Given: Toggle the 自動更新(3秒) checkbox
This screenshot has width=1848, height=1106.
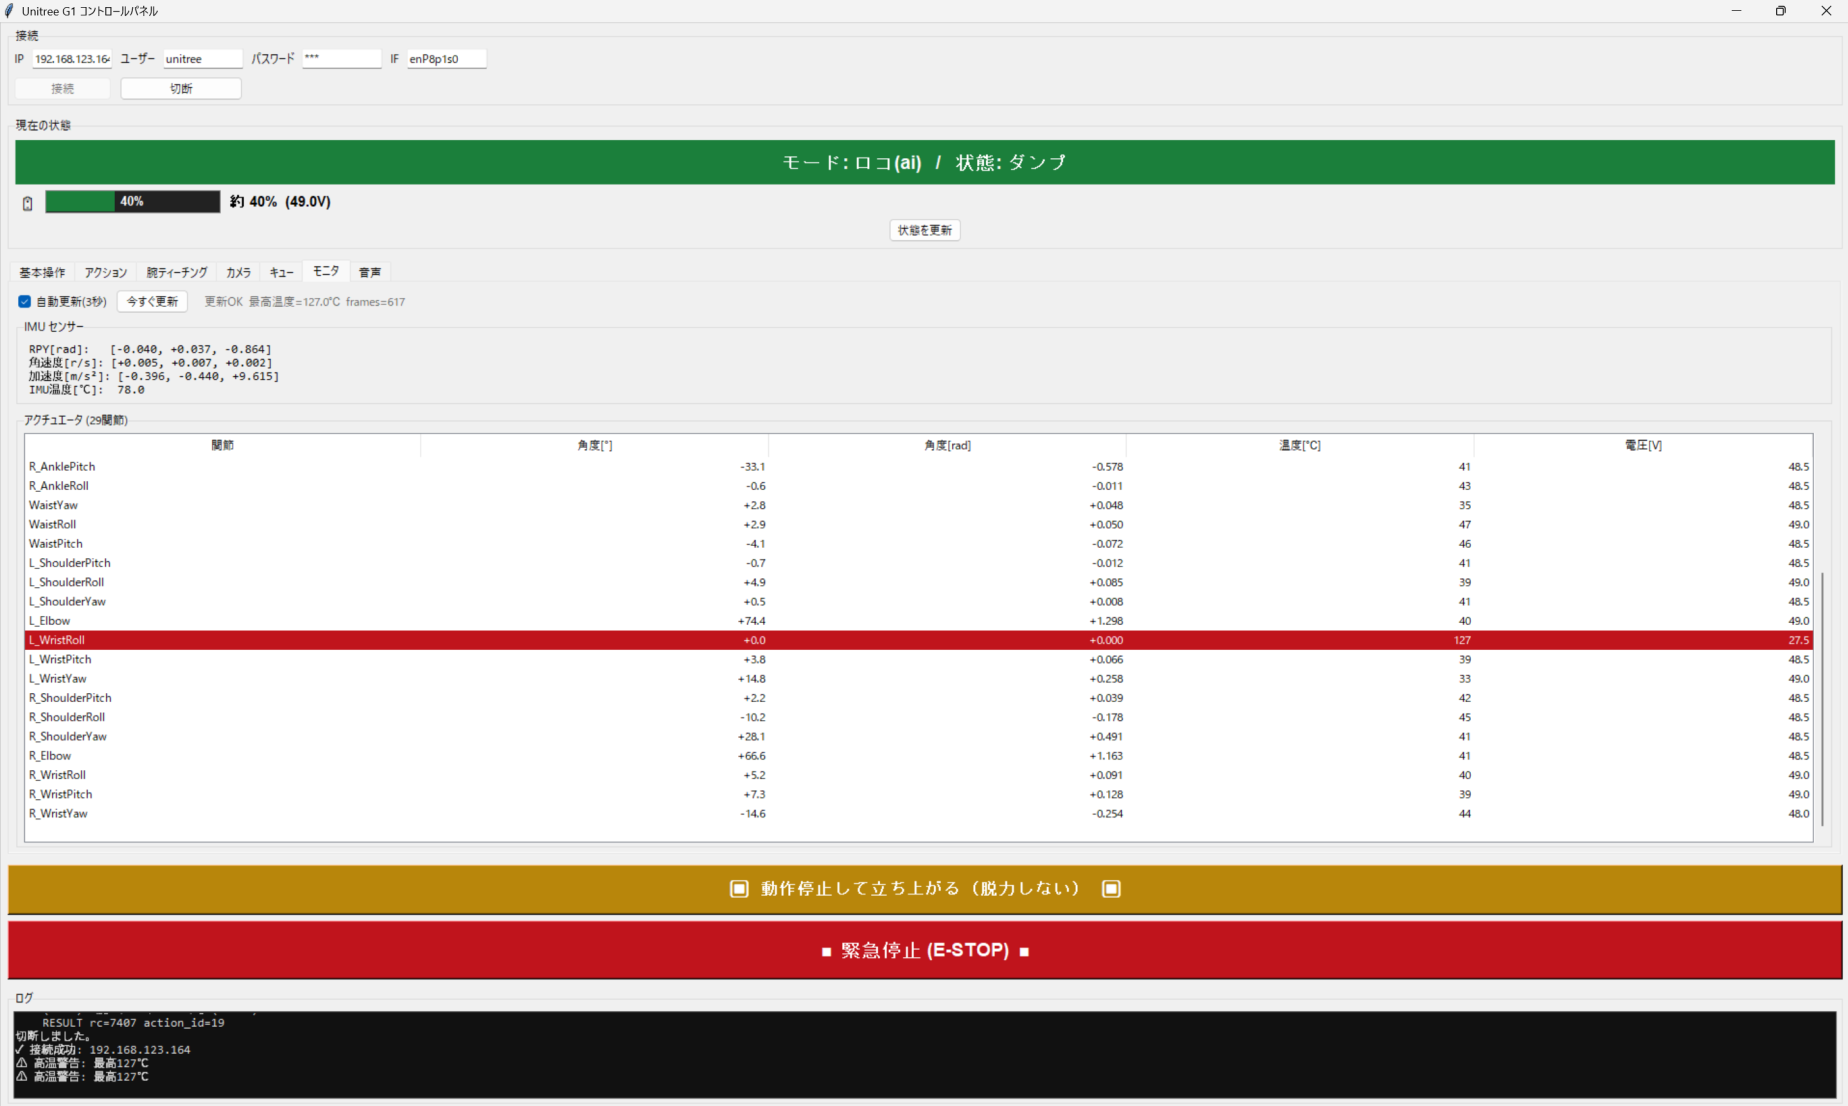Looking at the screenshot, I should [x=25, y=302].
